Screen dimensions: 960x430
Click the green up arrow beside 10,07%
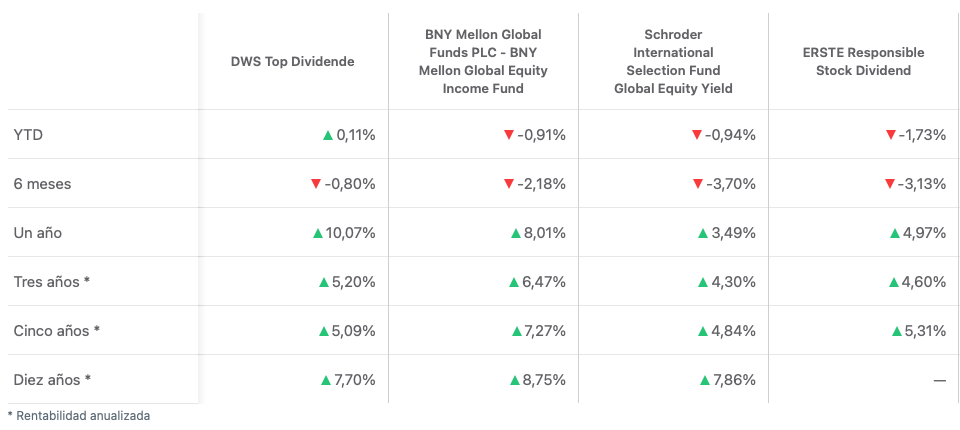click(x=318, y=233)
